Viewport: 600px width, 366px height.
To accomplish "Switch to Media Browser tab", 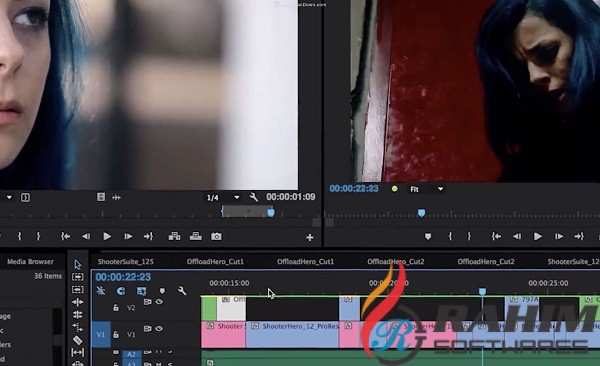I will 30,262.
